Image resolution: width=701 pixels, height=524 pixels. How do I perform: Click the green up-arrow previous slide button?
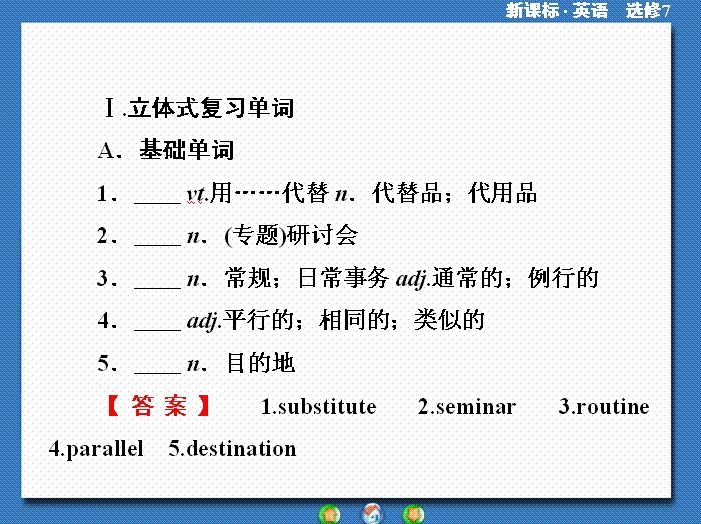[x=329, y=514]
